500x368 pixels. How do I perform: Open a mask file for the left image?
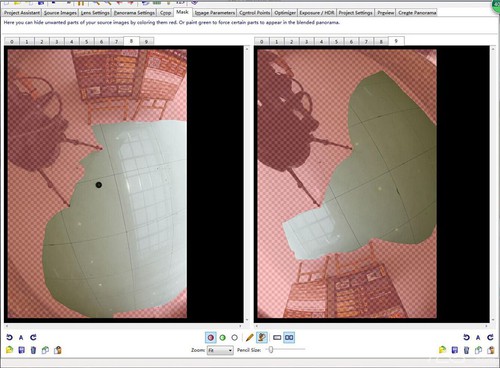[x=9, y=350]
